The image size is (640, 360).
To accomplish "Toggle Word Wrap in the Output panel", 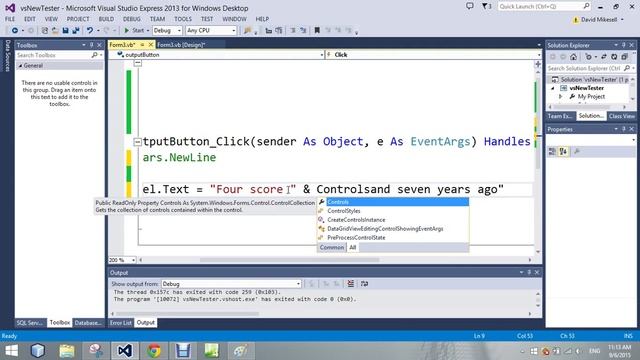I will coord(364,284).
